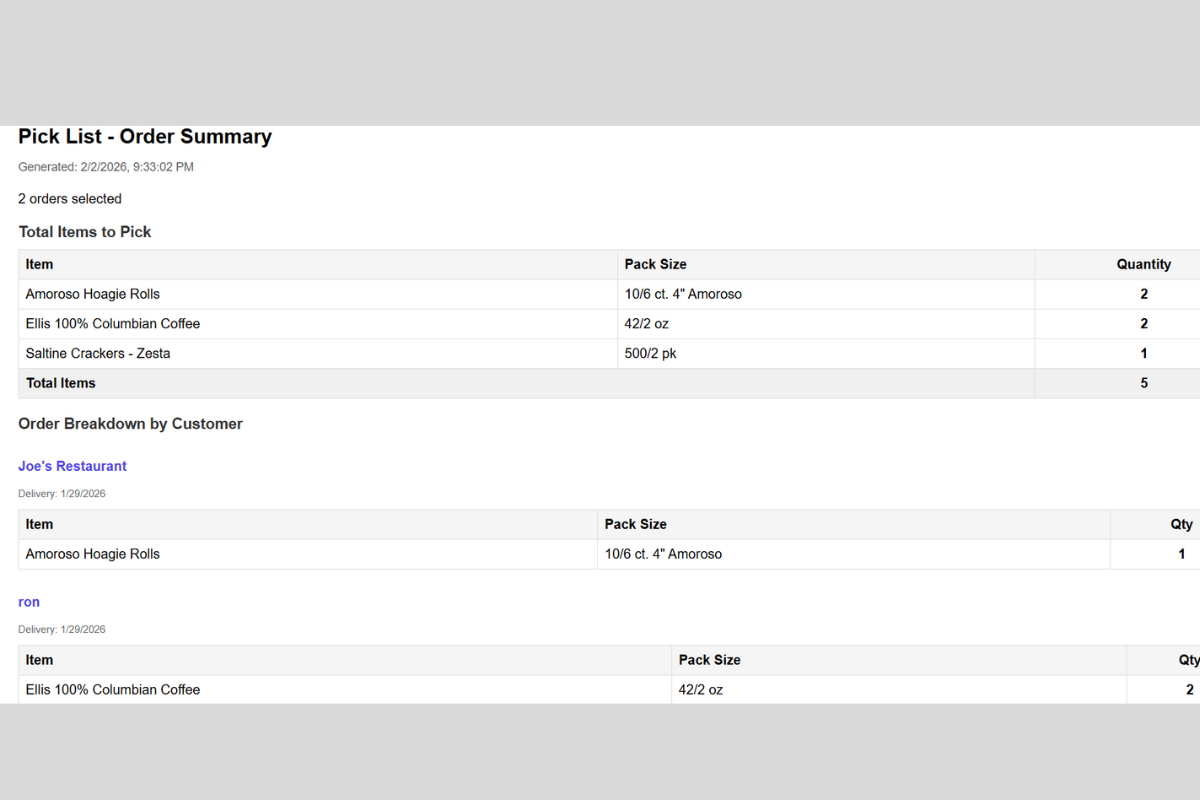
Task: Click the Total Items to Pick heading
Action: click(x=85, y=231)
